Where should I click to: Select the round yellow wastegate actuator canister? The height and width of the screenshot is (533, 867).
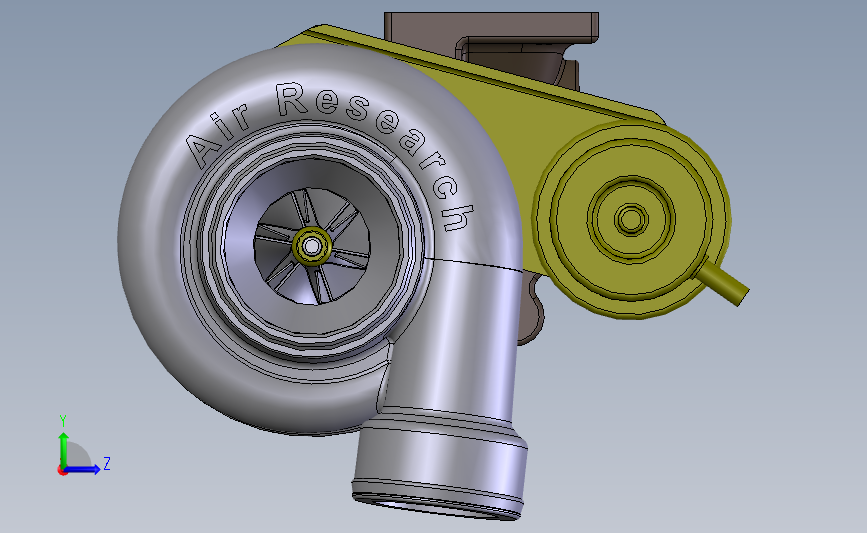point(631,220)
